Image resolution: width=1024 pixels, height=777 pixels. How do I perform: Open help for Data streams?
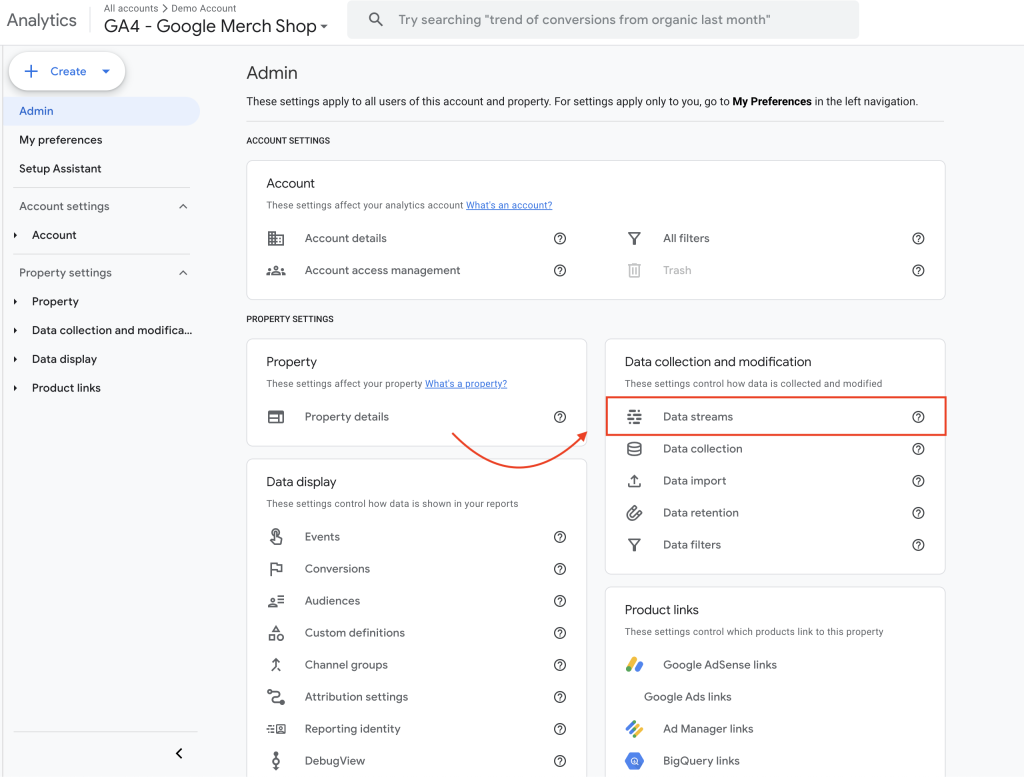pos(918,417)
